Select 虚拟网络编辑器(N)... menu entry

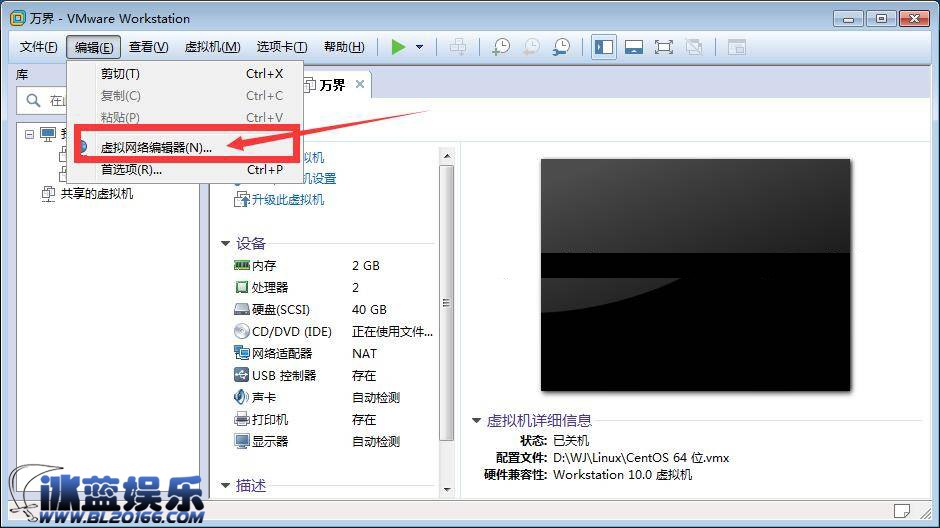[x=185, y=147]
